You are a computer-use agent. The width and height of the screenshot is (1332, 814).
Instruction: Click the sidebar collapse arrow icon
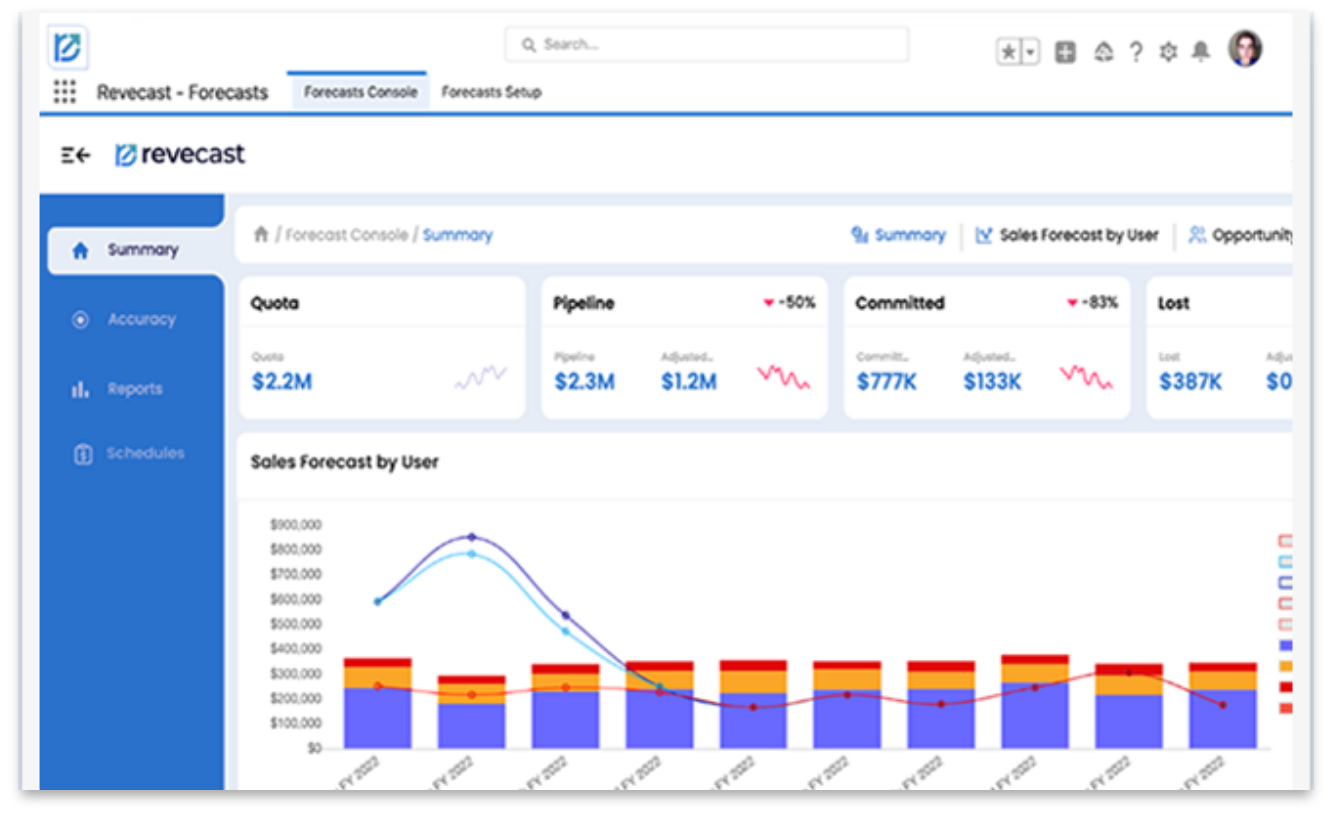pos(75,155)
